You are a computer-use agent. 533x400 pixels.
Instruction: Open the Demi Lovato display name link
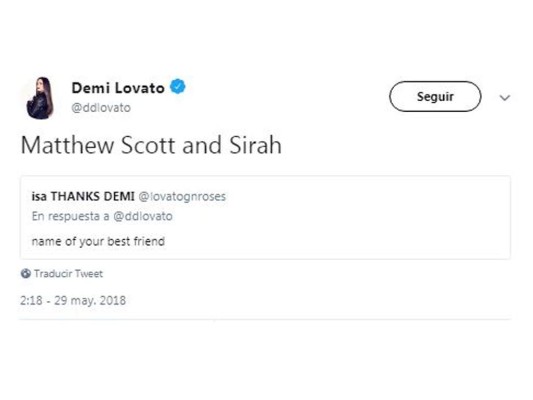coord(118,88)
